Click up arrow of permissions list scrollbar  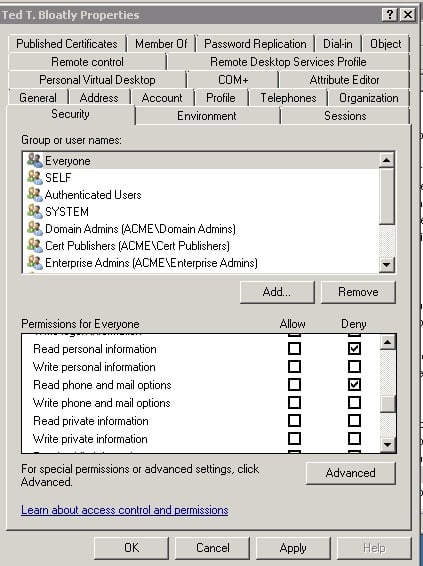(x=388, y=342)
